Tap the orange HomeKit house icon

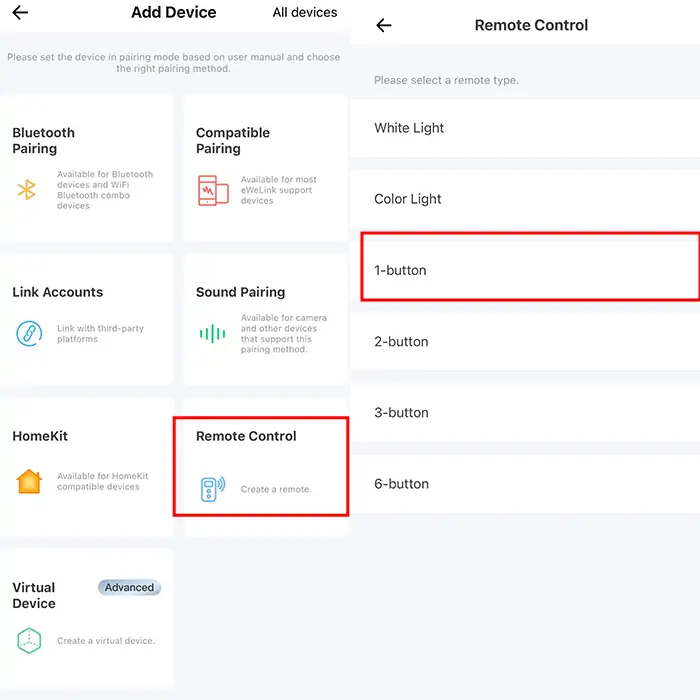point(29,481)
